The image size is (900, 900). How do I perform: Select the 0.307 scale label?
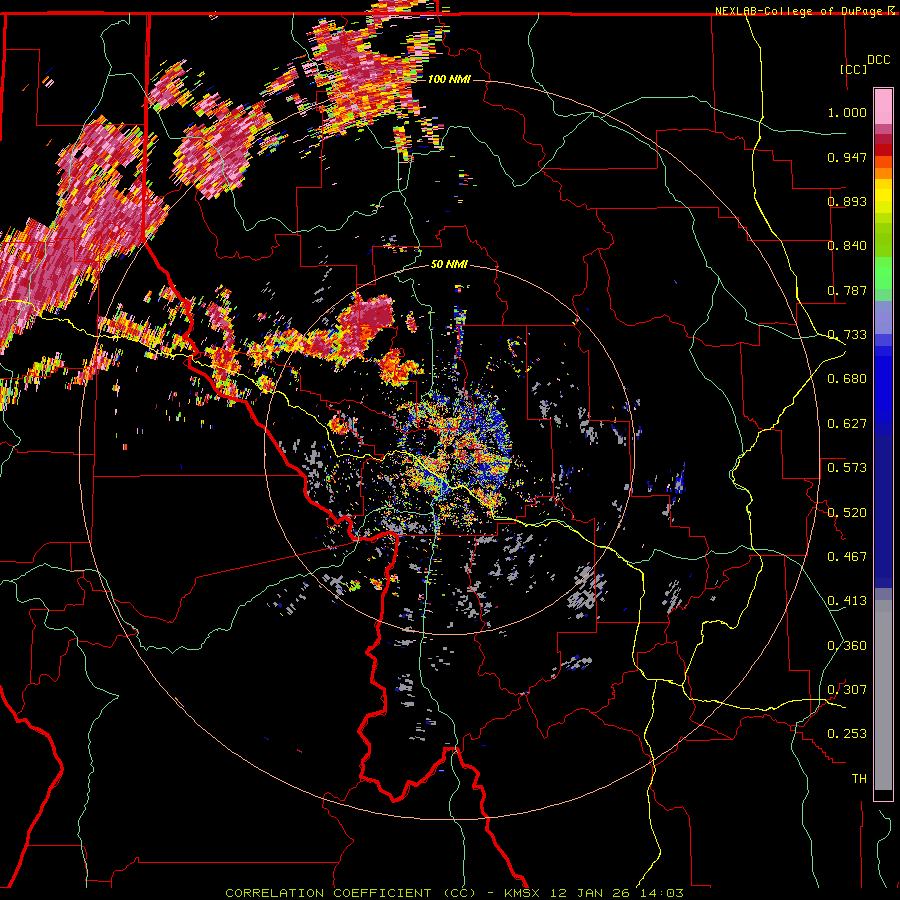click(847, 690)
